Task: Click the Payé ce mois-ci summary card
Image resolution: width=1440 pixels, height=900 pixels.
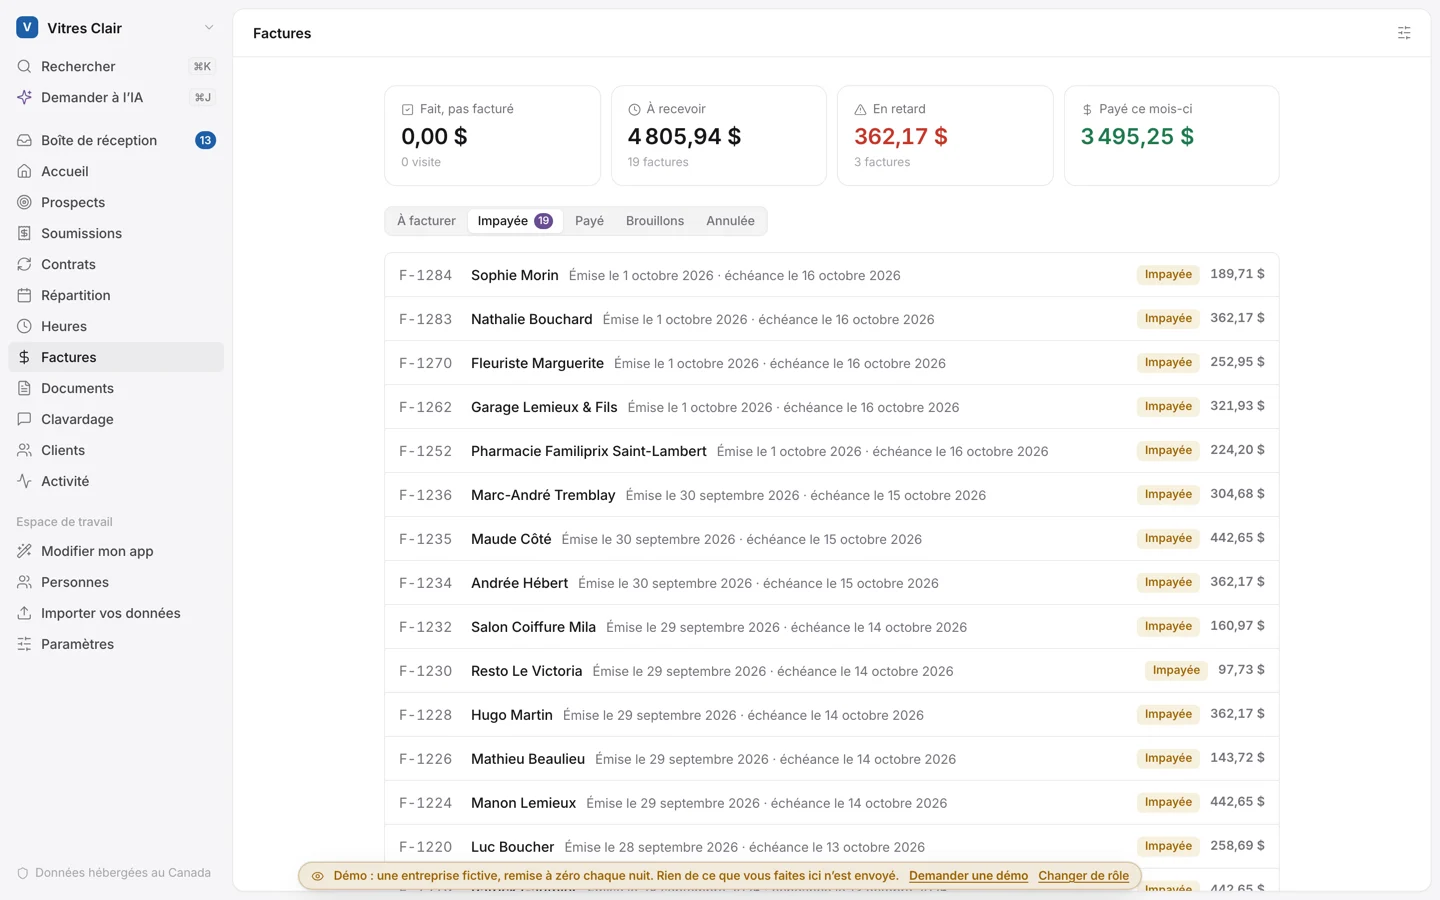Action: pos(1171,136)
